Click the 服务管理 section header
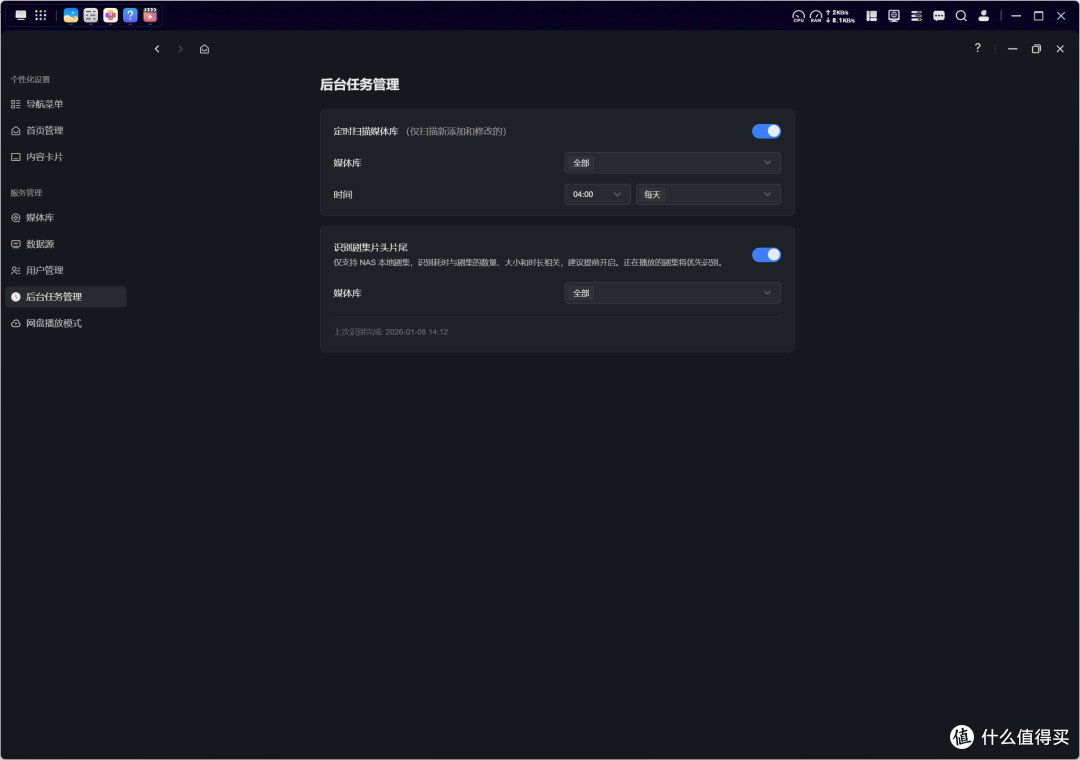This screenshot has height=760, width=1080. click(x=26, y=193)
